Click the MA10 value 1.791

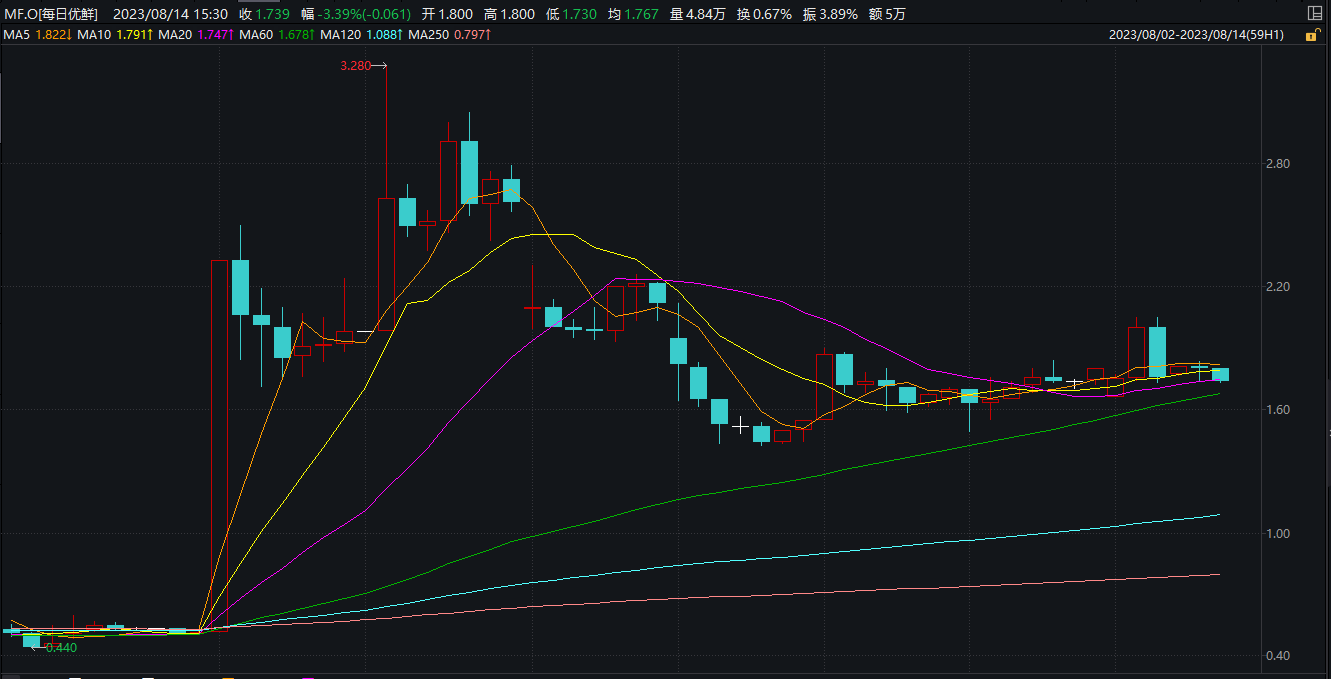[130, 35]
